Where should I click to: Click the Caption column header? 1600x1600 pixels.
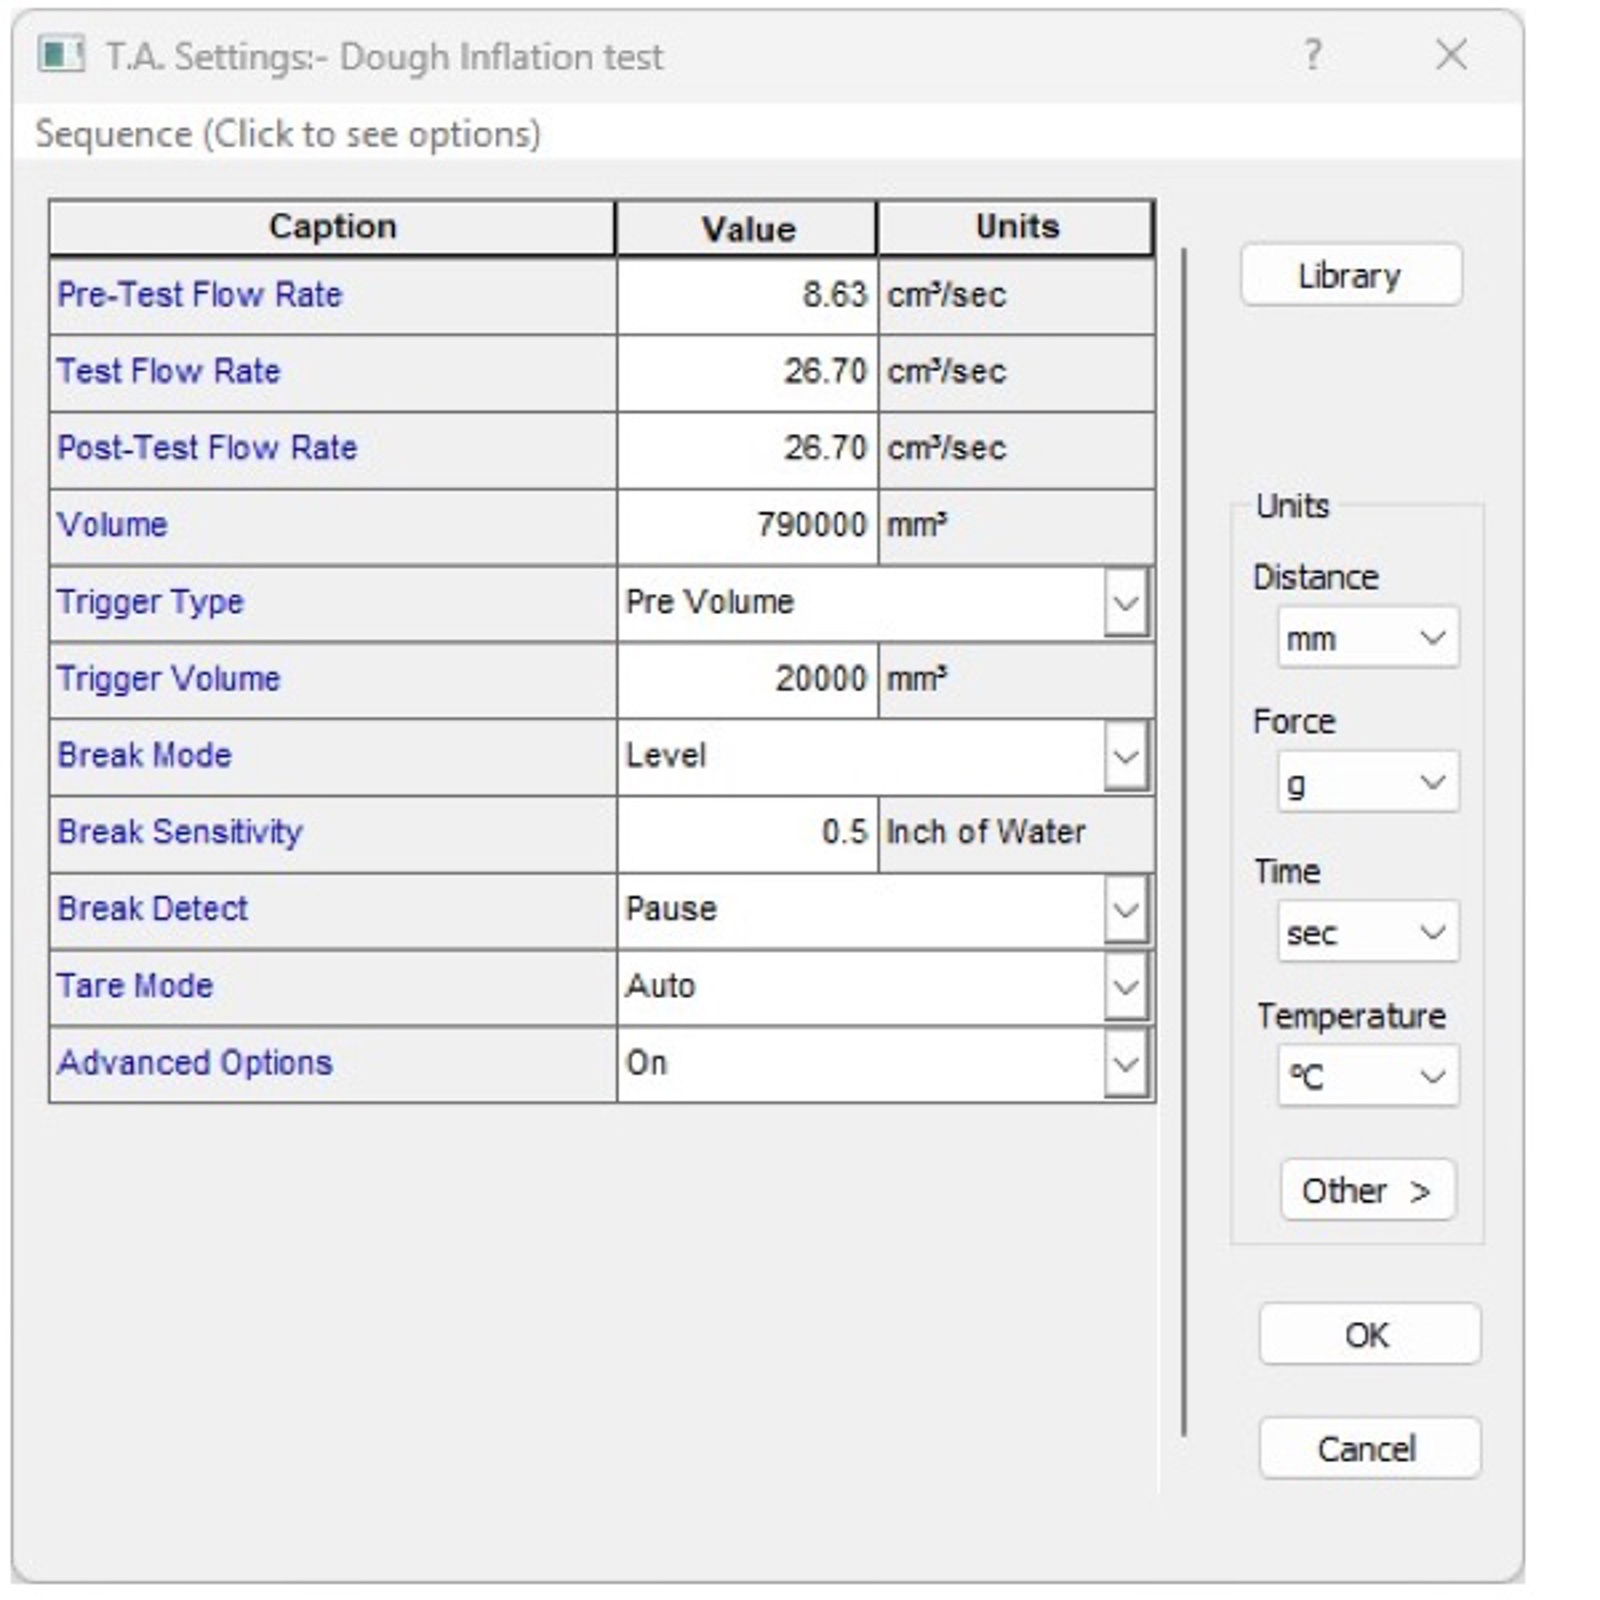coord(332,227)
